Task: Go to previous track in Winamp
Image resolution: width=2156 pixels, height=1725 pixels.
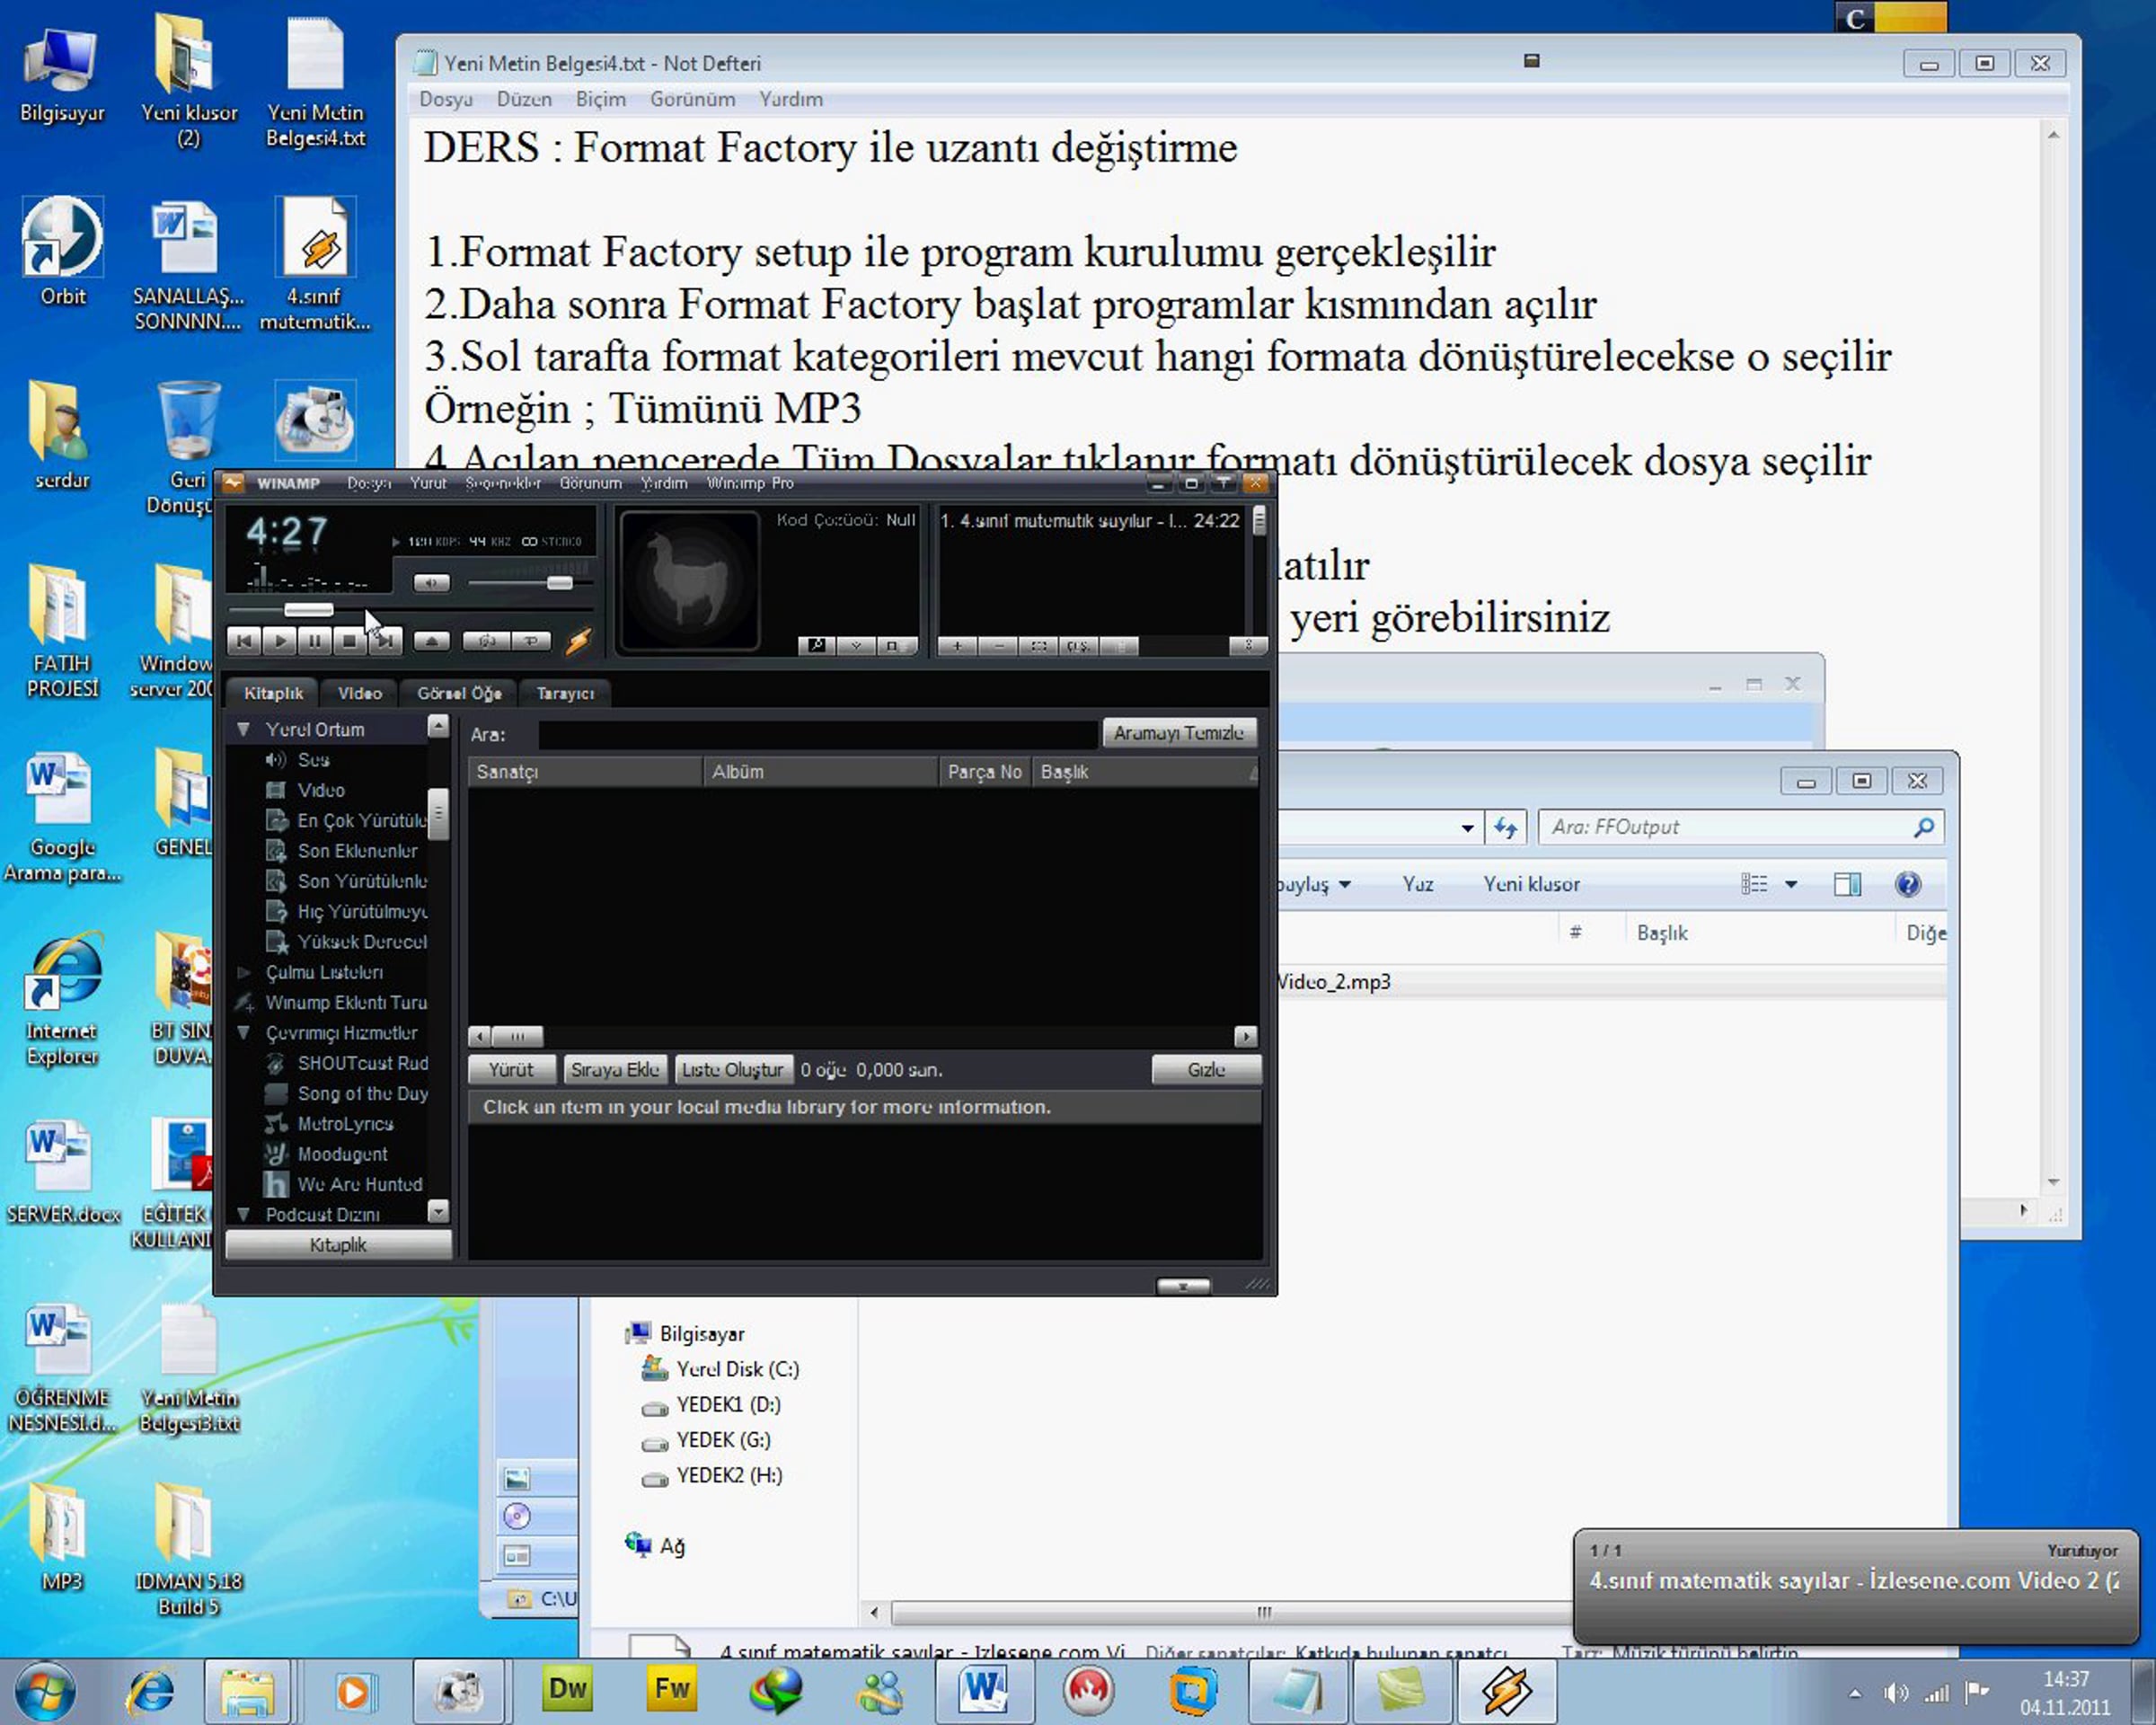Action: [x=244, y=641]
